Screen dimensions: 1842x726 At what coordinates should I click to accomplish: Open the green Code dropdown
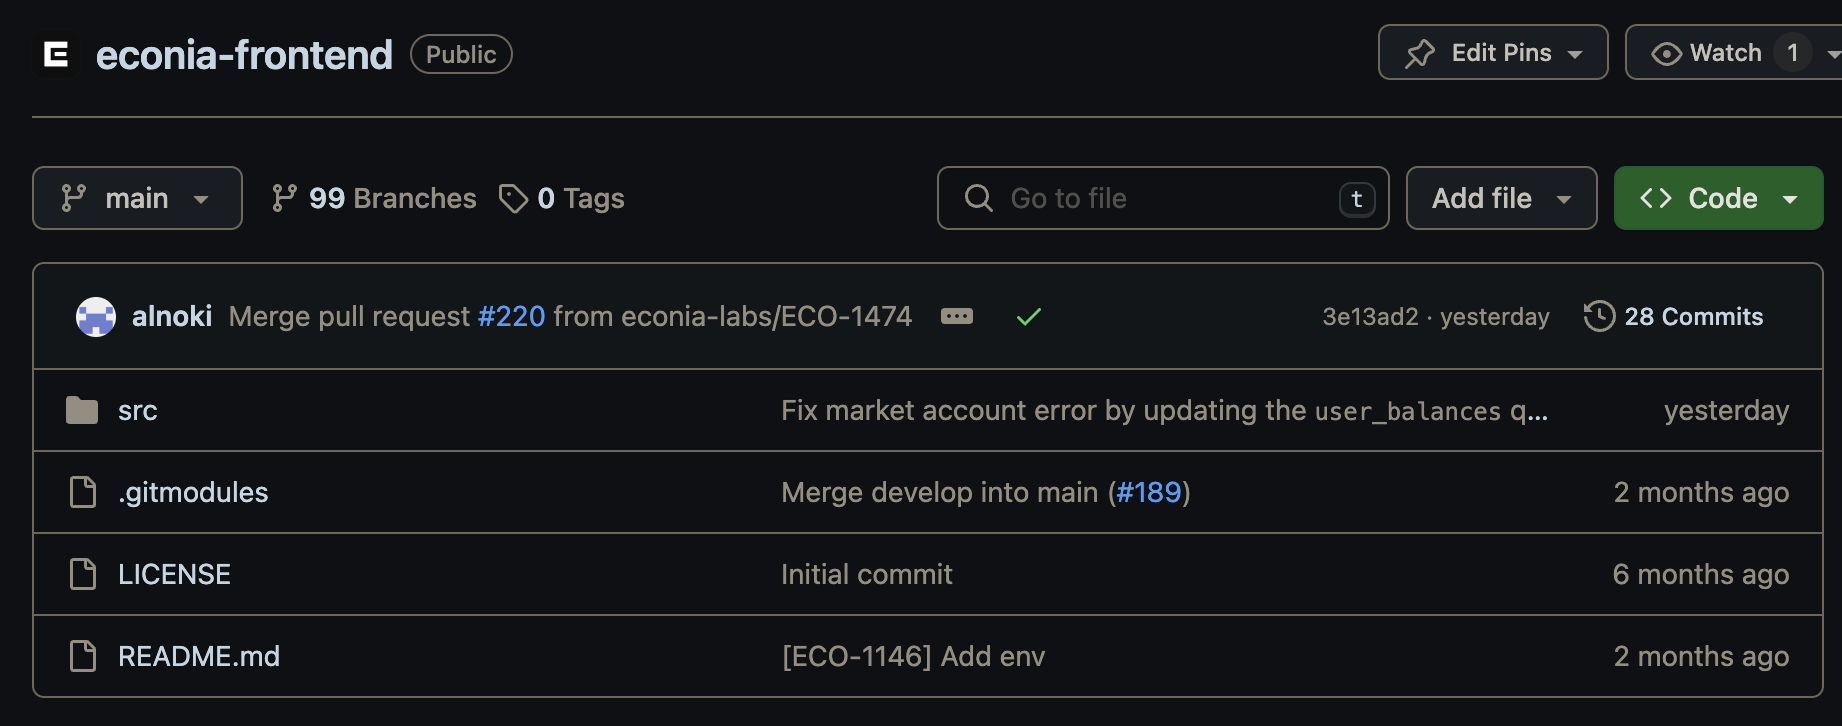point(1718,198)
